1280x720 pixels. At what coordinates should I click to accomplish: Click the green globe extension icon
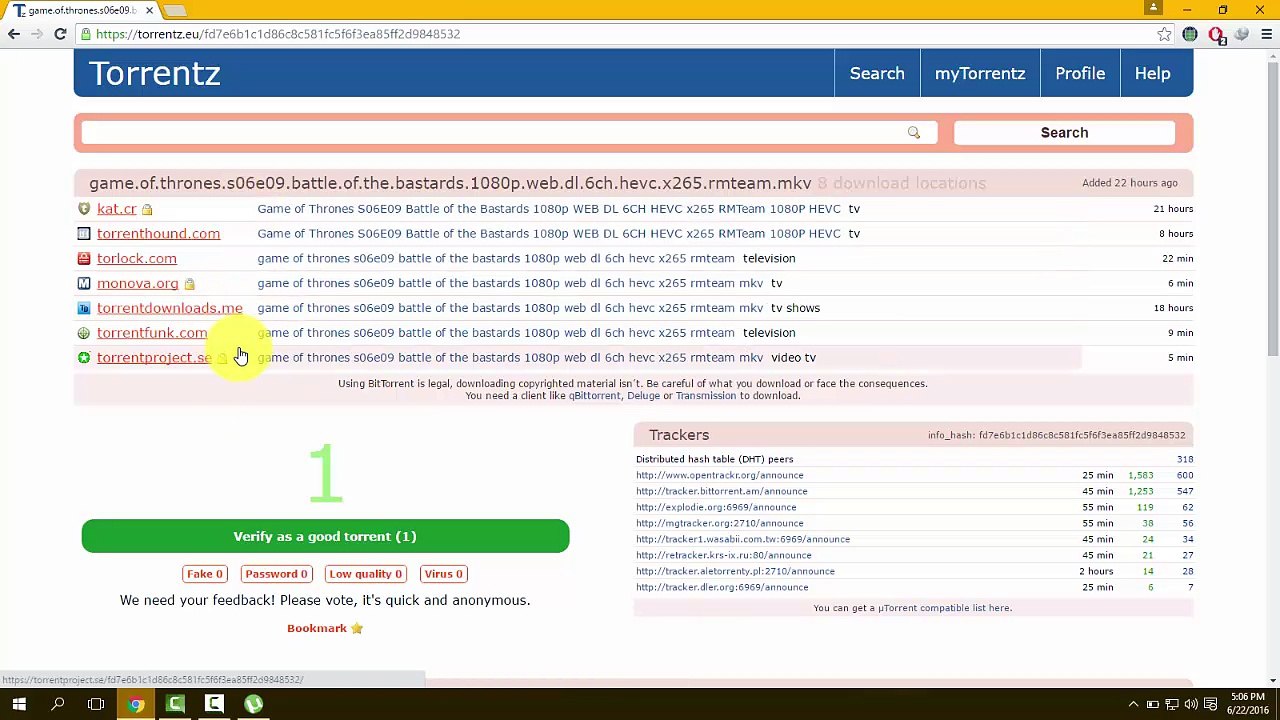coord(1190,34)
